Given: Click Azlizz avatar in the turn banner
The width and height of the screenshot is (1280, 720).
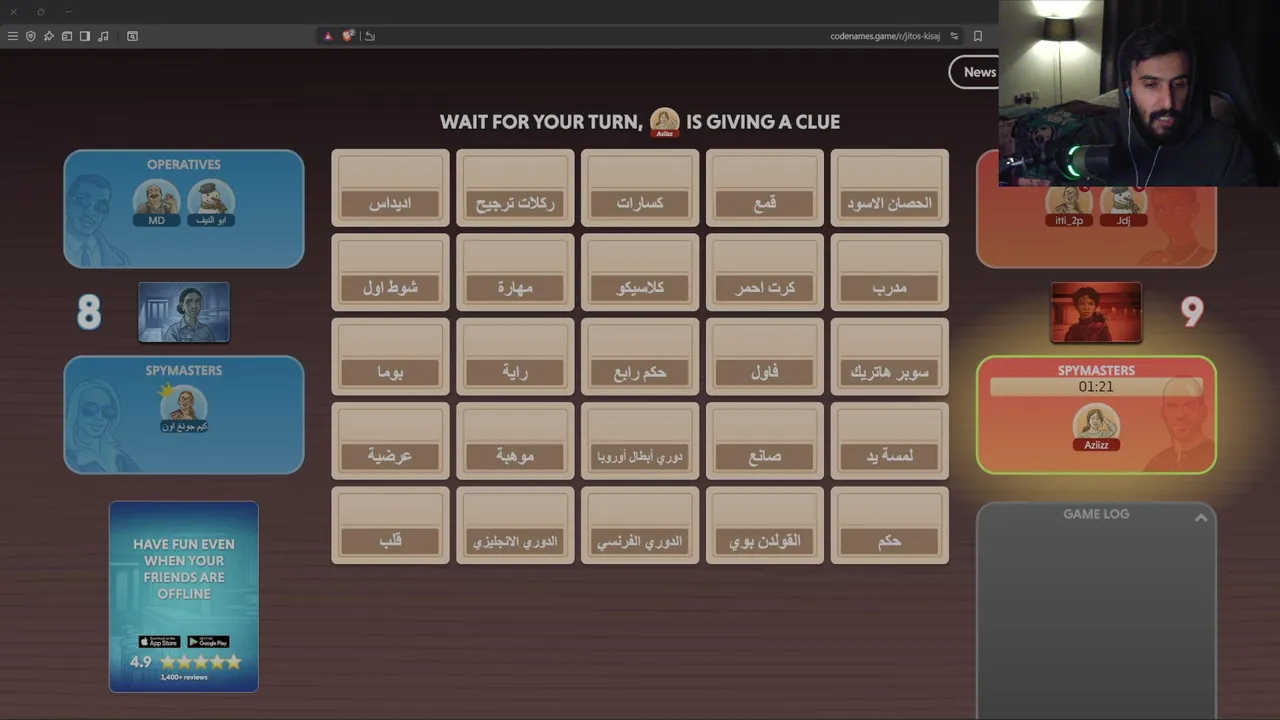Looking at the screenshot, I should tap(665, 123).
